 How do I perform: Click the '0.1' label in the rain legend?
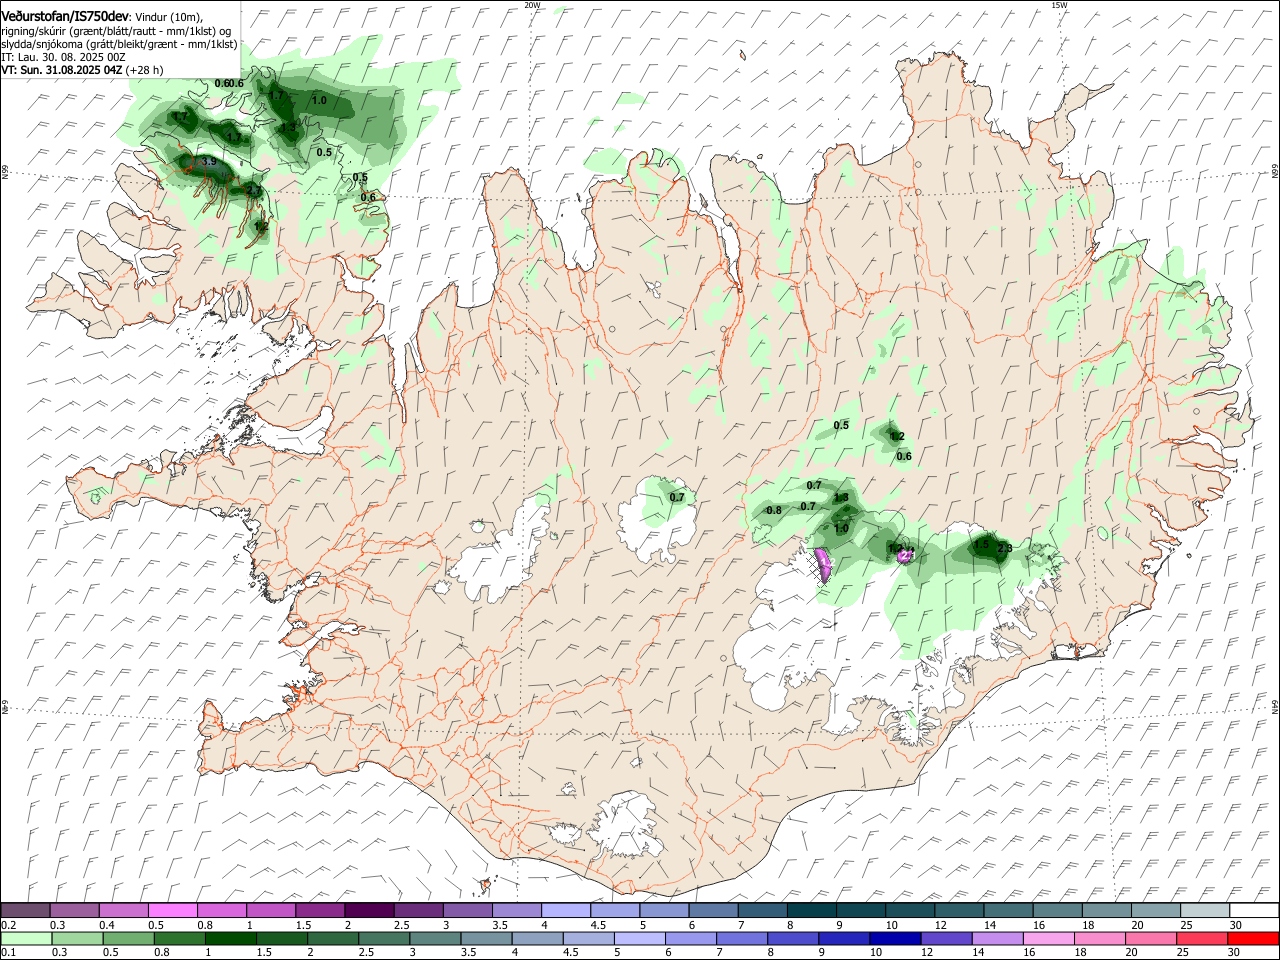(8, 953)
